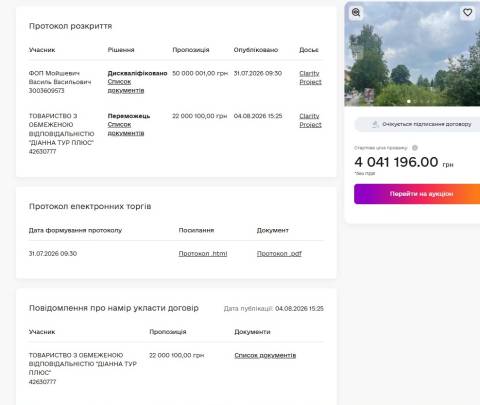Open document list for disqualified participant
This screenshot has height=405, width=480.
pyautogui.click(x=126, y=86)
